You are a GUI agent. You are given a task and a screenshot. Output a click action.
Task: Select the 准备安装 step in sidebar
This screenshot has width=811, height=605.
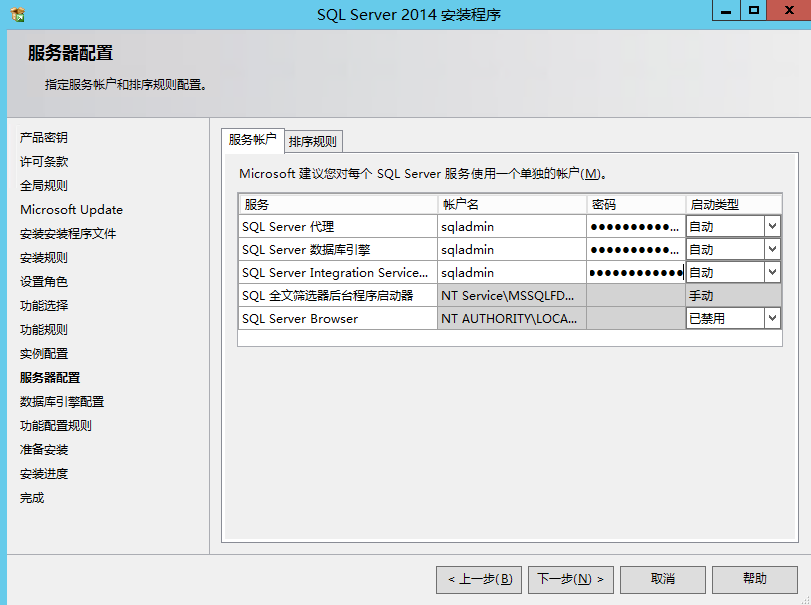44,450
